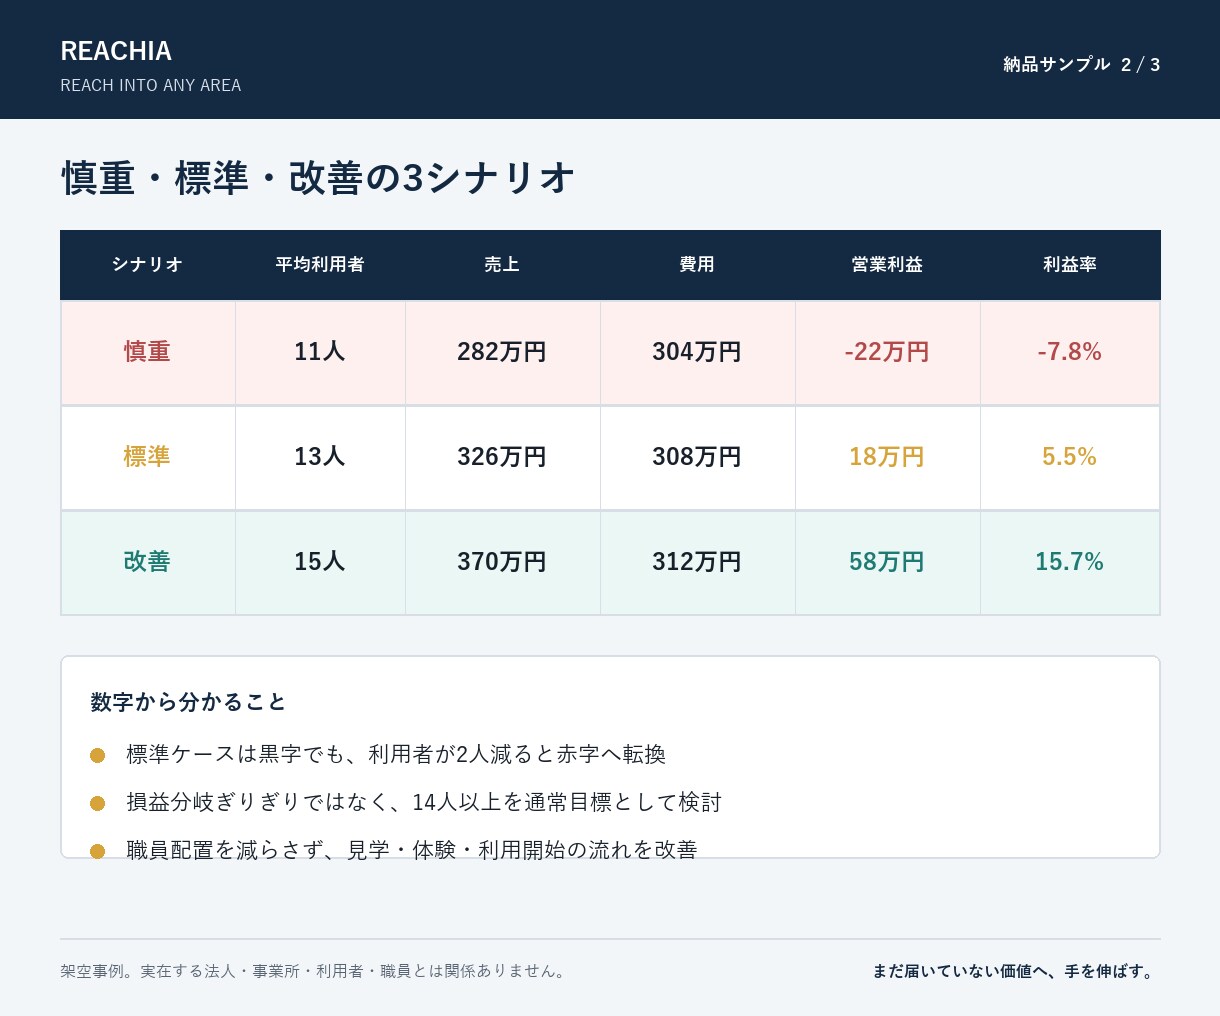1220x1016 pixels.
Task: Click the 312万円 cost cell
Action: pyautogui.click(x=697, y=562)
